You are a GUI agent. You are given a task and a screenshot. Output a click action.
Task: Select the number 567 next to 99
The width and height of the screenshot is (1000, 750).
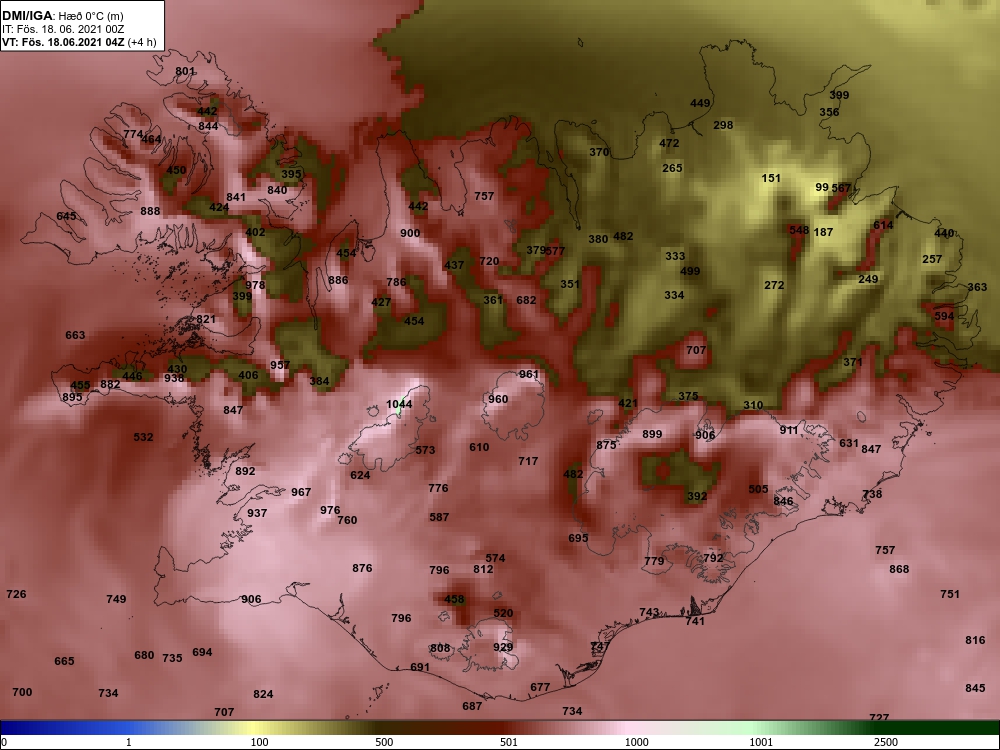(x=841, y=188)
